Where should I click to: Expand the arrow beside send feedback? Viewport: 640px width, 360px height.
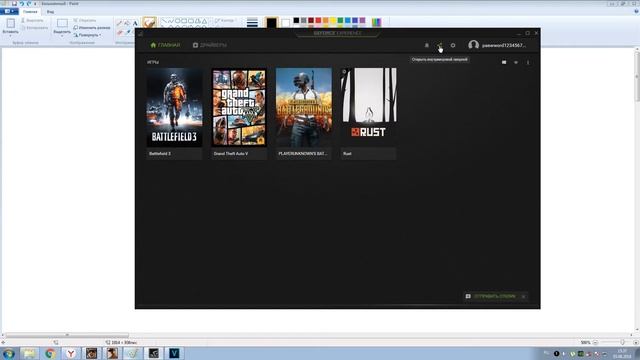pos(523,296)
